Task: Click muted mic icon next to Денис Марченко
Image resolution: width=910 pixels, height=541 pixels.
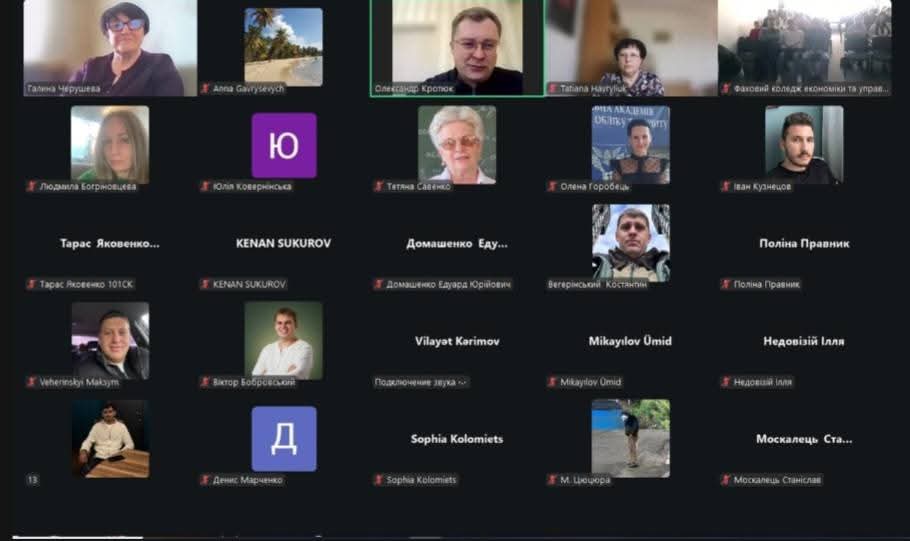Action: [205, 480]
